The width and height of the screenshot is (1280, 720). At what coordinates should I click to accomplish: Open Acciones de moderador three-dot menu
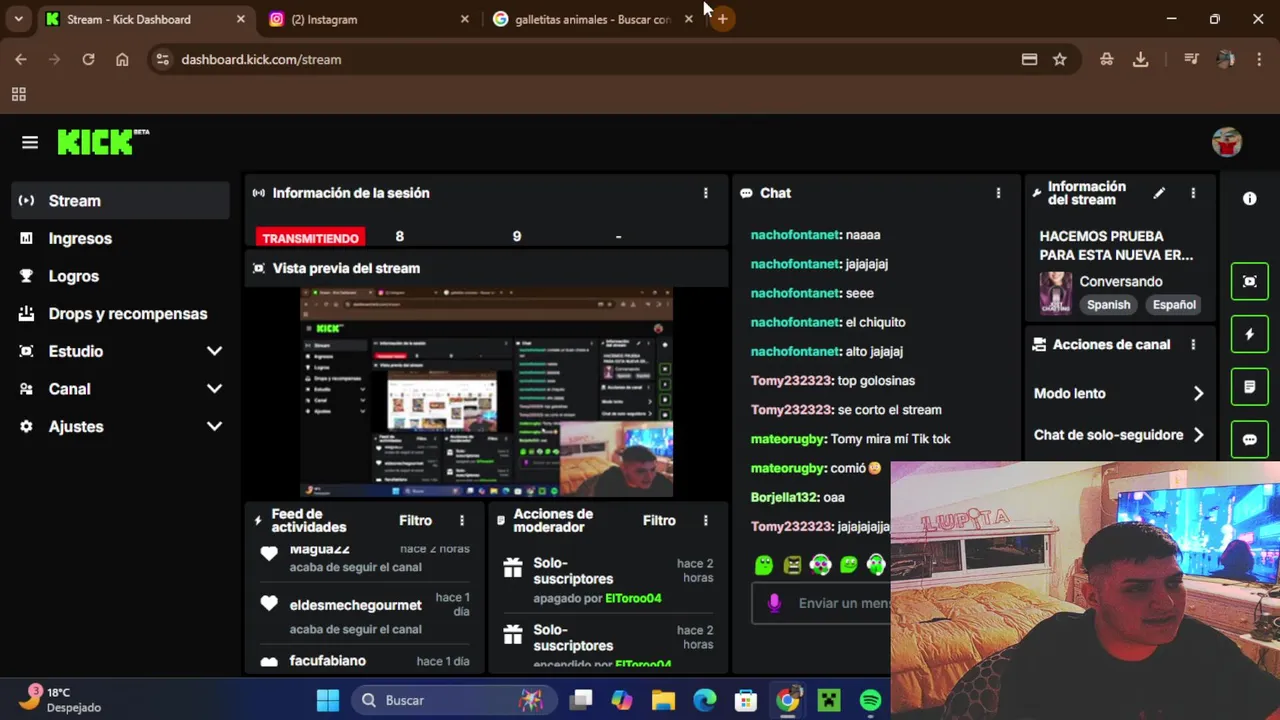click(706, 520)
